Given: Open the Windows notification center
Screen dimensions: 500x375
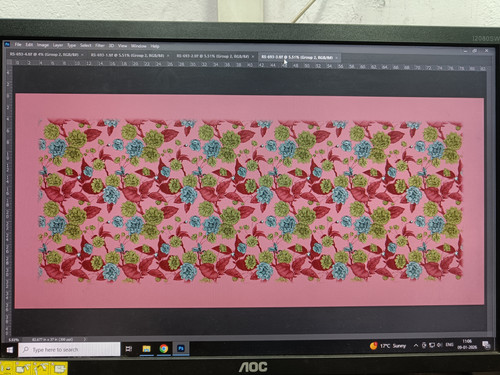Looking at the screenshot, I should pyautogui.click(x=486, y=344).
